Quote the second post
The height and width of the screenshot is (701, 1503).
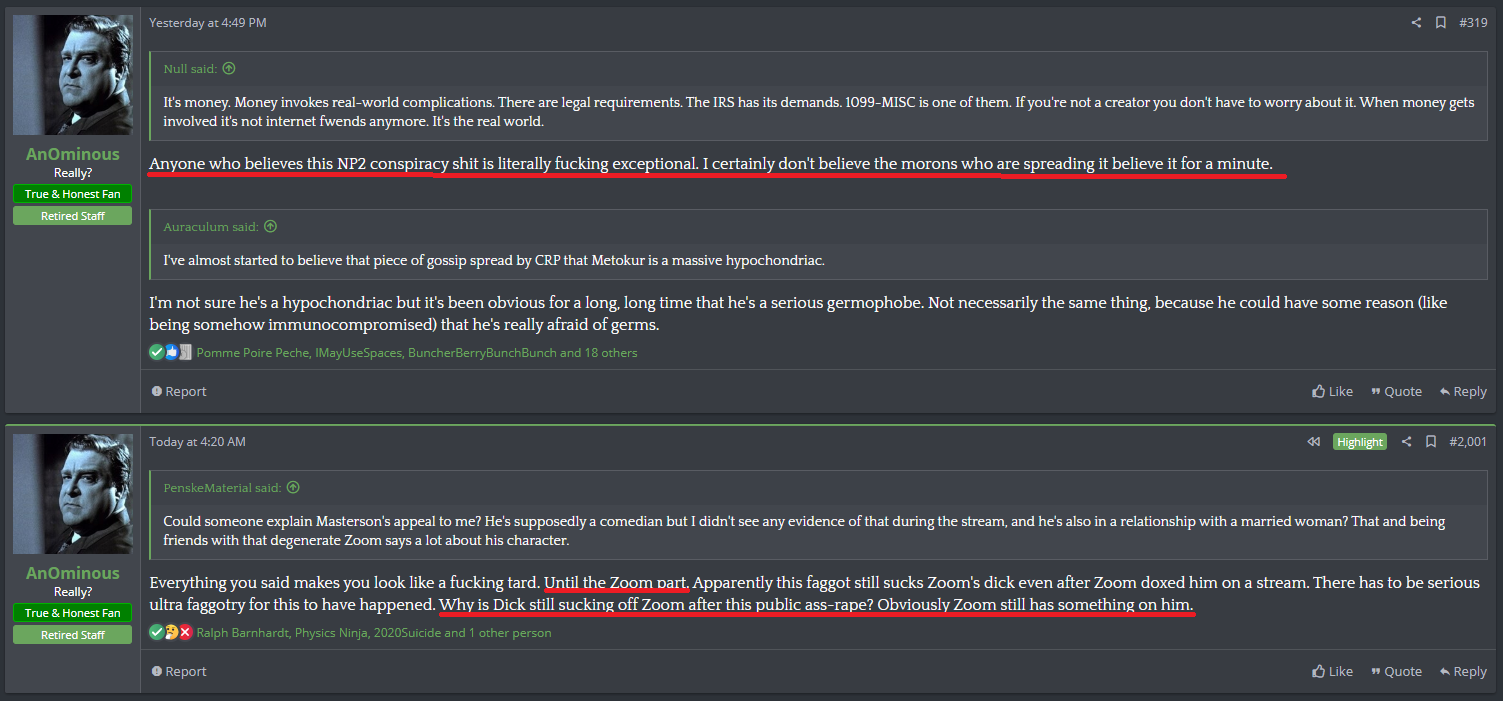point(1396,671)
